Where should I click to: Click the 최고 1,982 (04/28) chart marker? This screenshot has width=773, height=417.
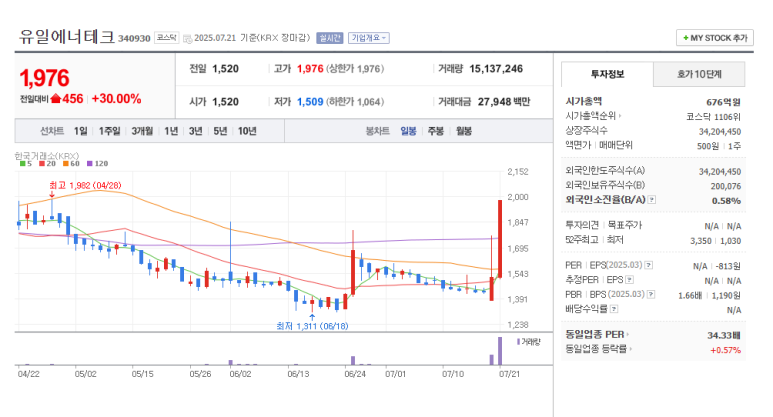pyautogui.click(x=85, y=185)
